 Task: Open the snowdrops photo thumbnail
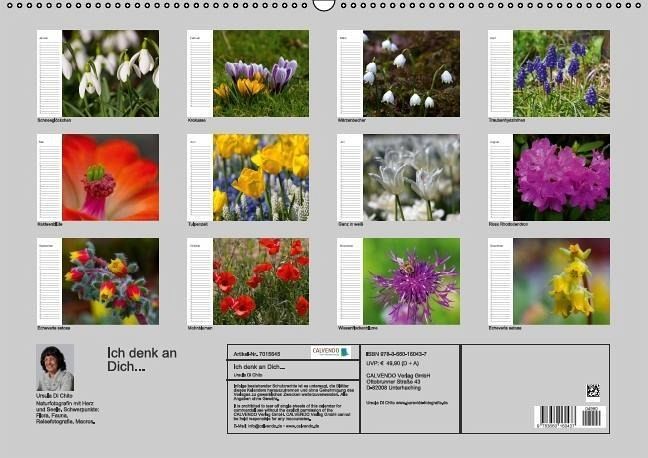(110, 73)
